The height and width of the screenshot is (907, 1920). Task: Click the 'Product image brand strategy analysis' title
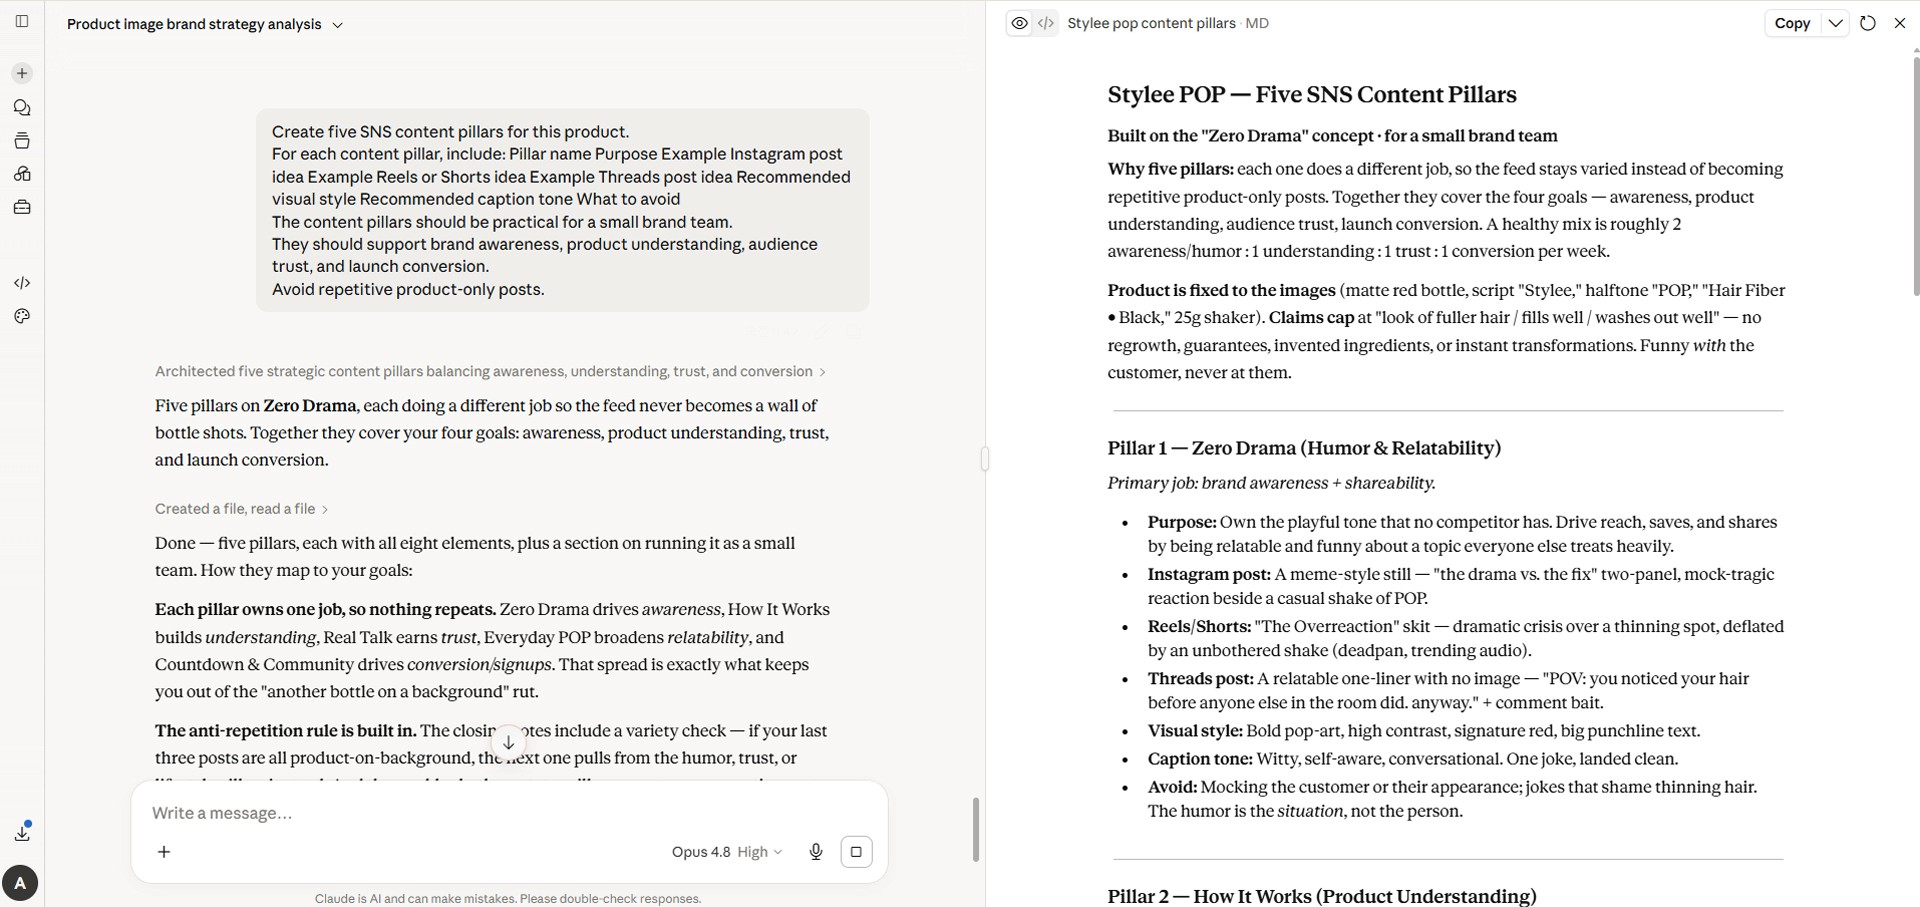194,24
